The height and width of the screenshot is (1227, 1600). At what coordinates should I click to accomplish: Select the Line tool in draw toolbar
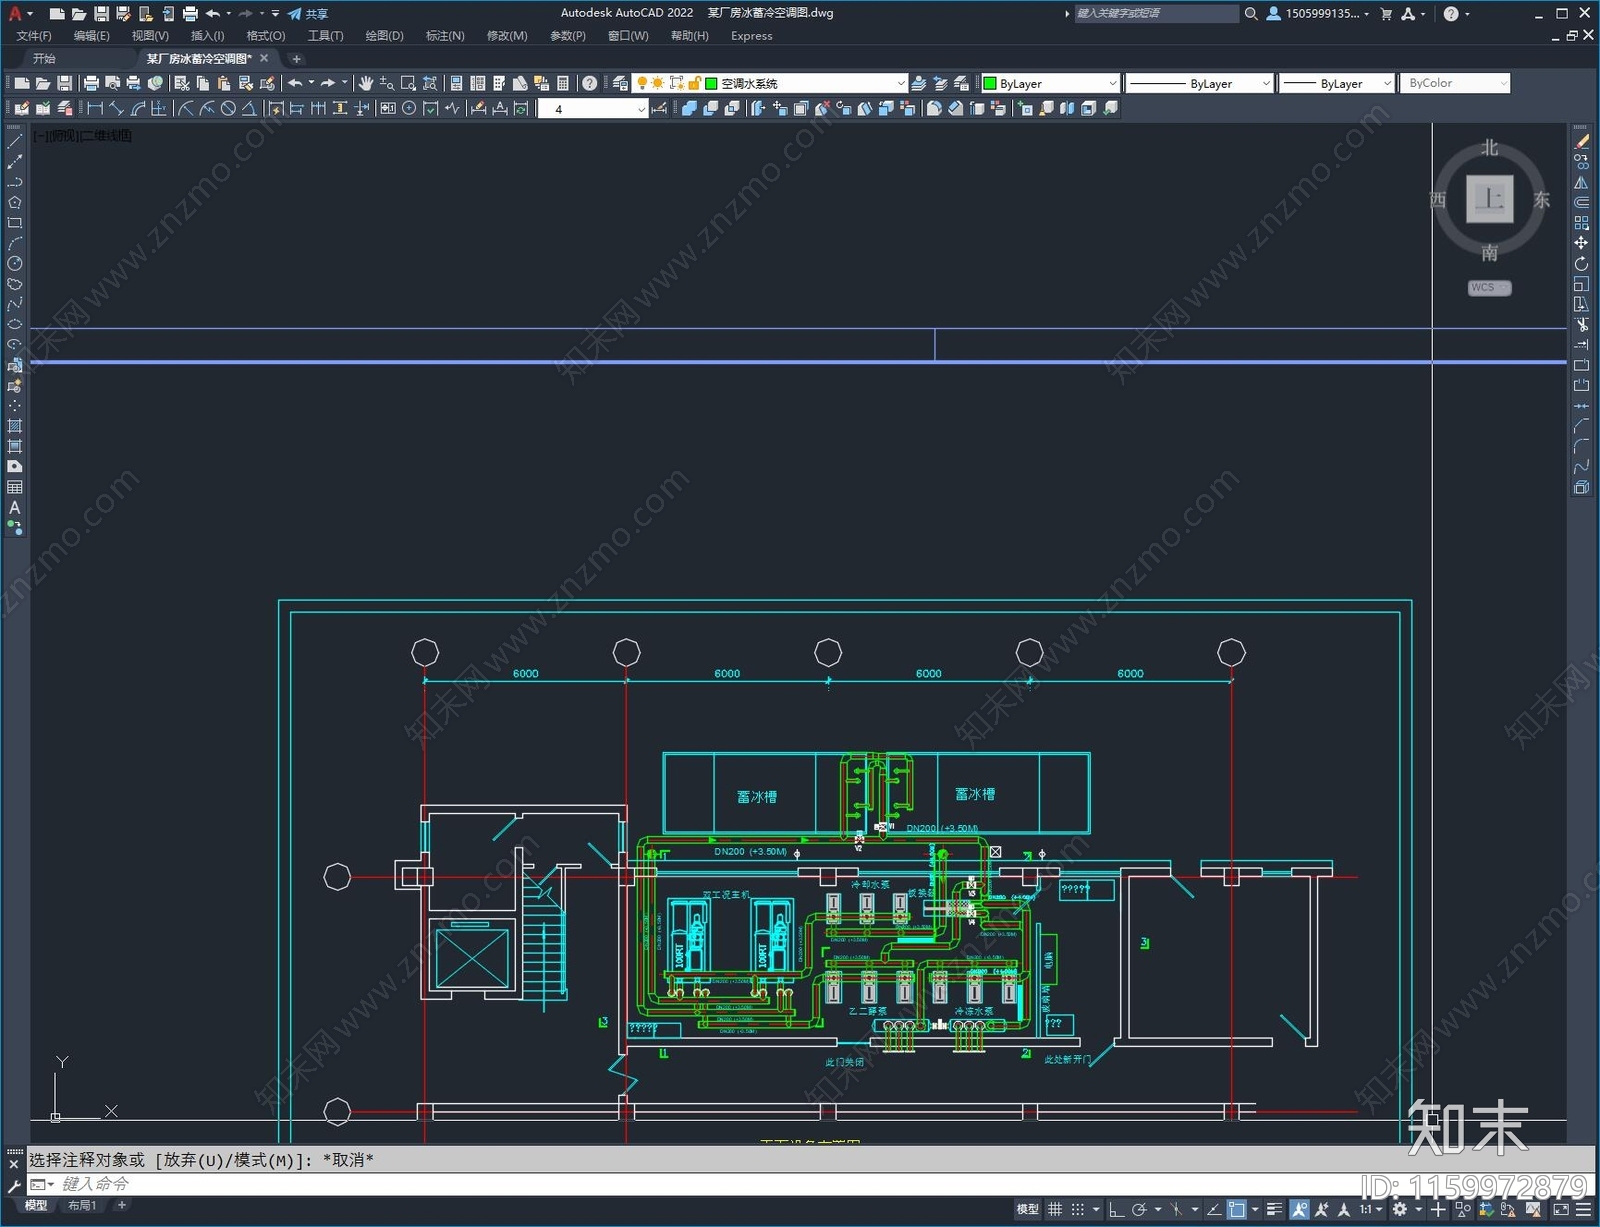[x=15, y=141]
